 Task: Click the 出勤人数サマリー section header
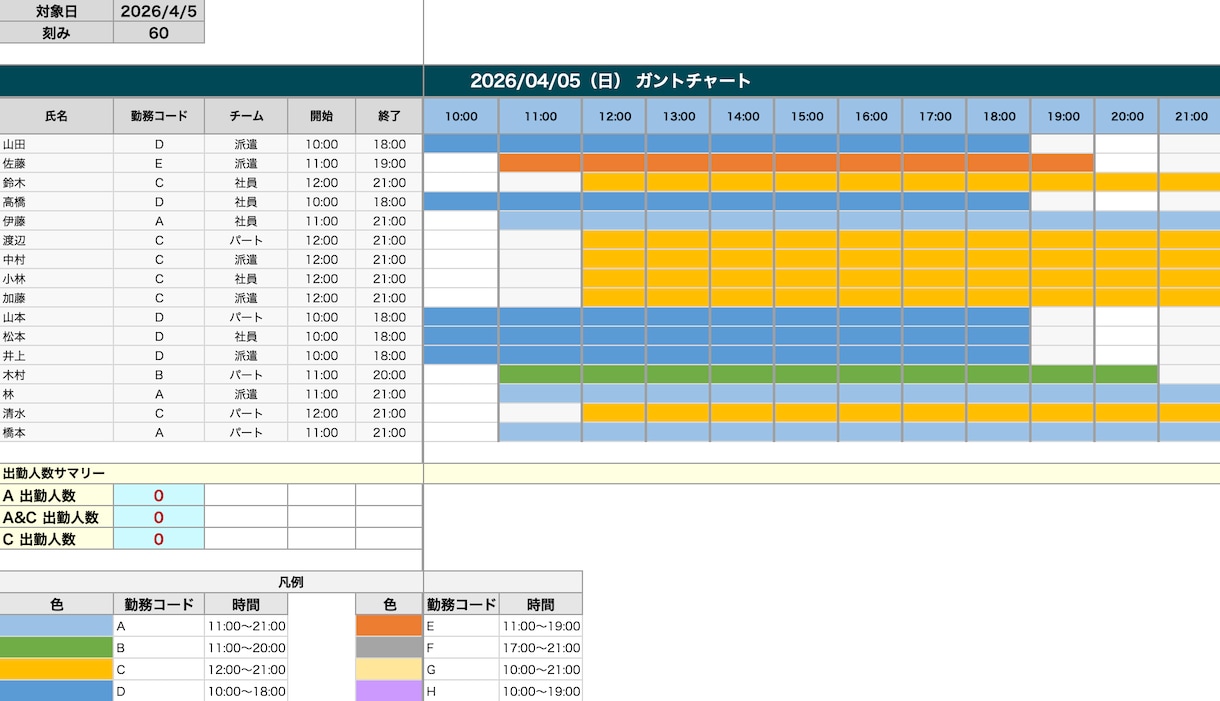point(211,474)
